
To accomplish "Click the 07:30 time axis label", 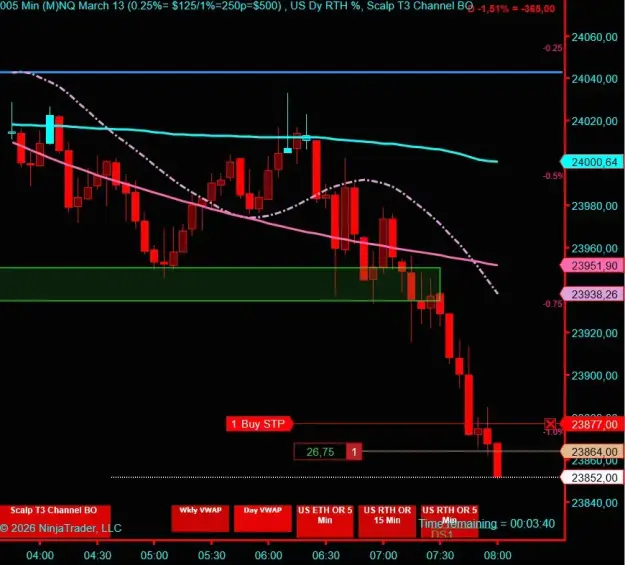I will (x=440, y=555).
